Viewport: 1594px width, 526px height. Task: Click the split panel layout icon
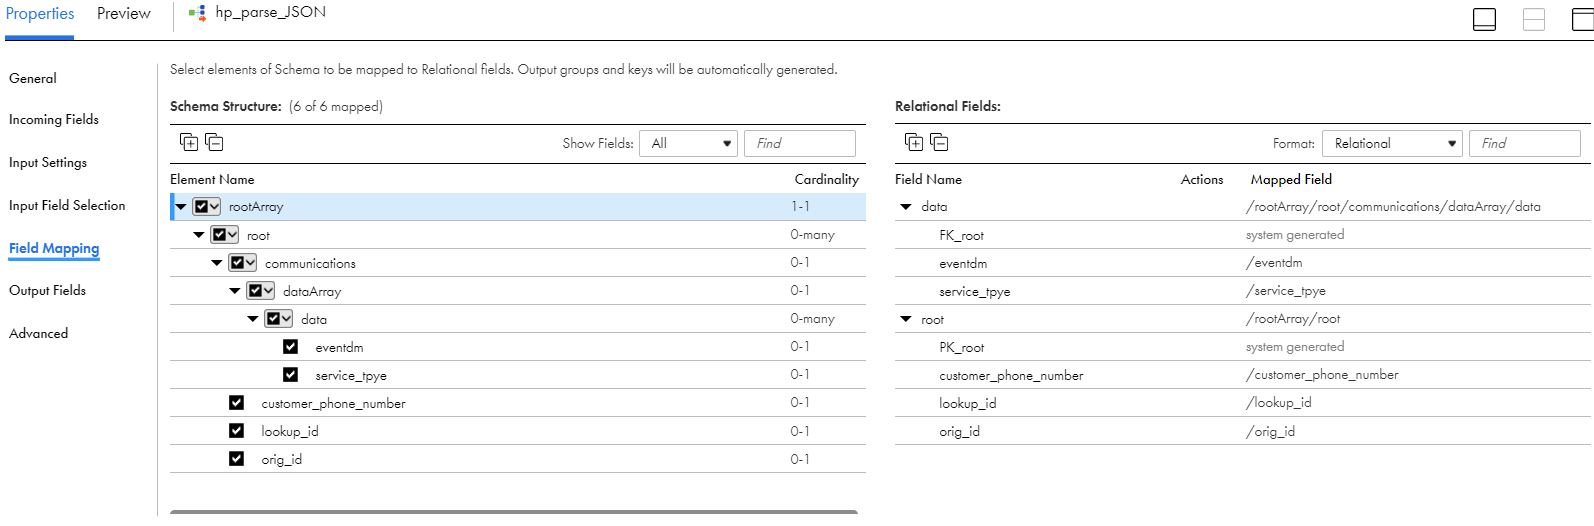coord(1533,19)
